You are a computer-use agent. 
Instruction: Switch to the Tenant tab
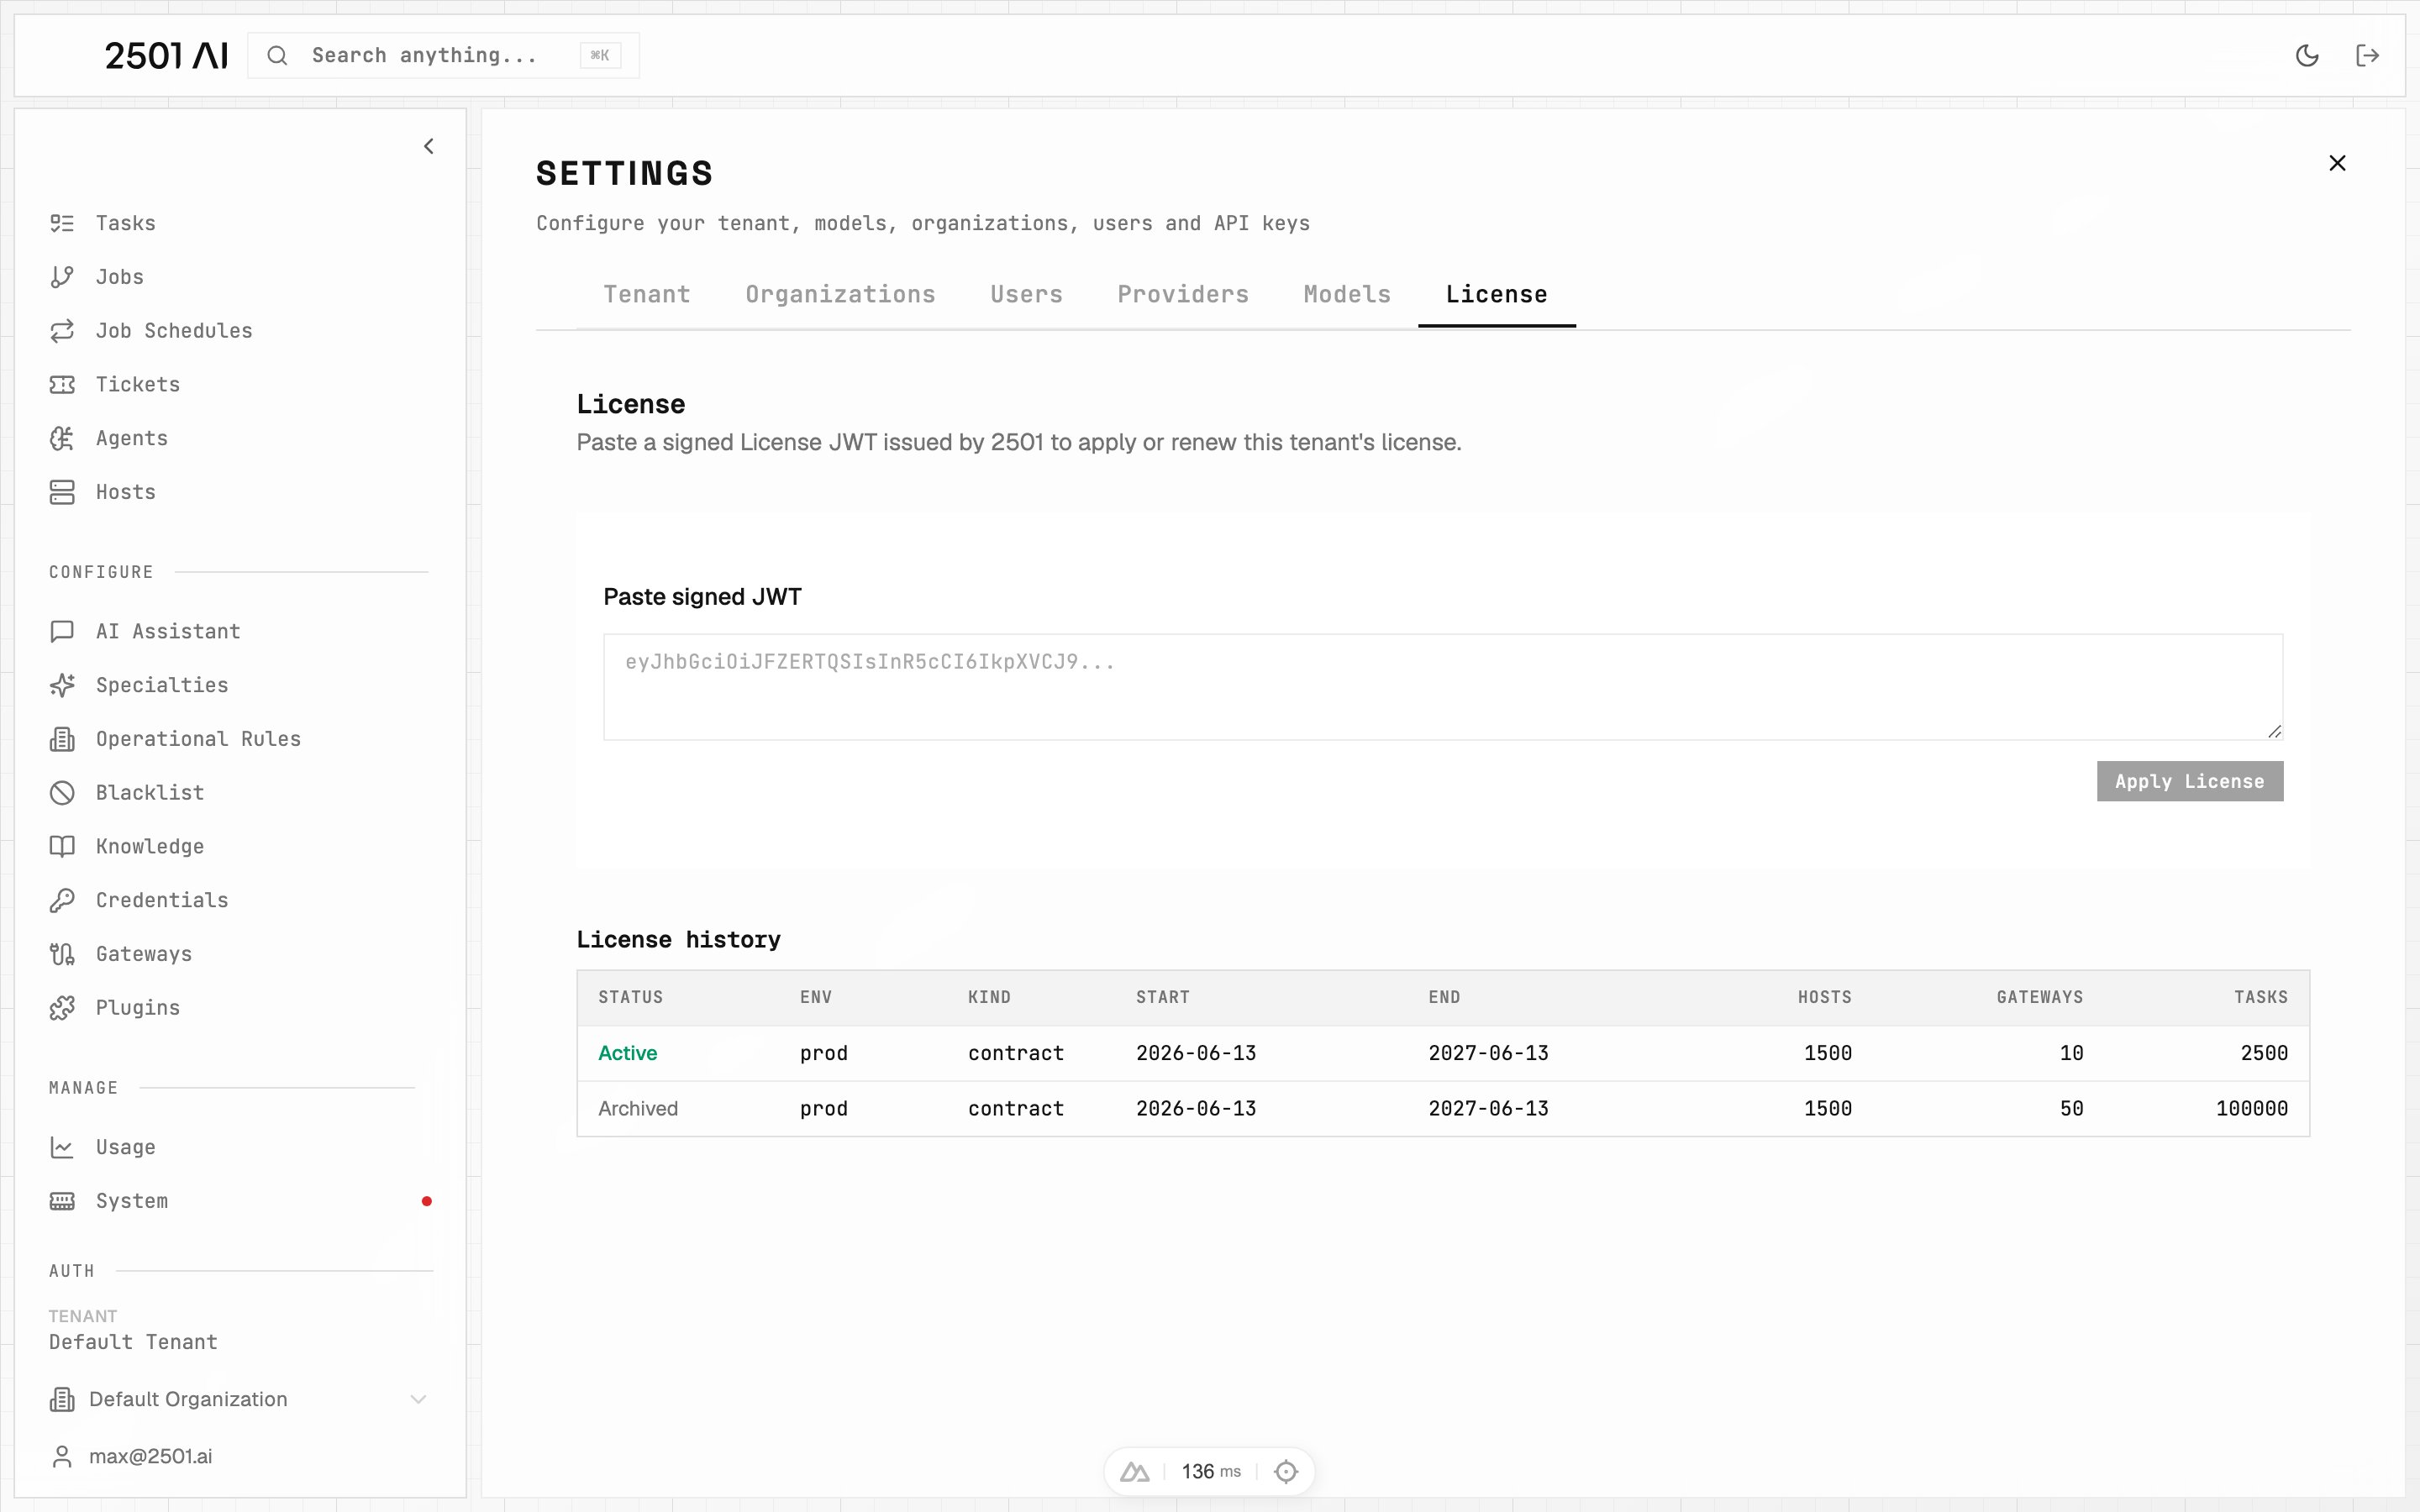(x=647, y=295)
